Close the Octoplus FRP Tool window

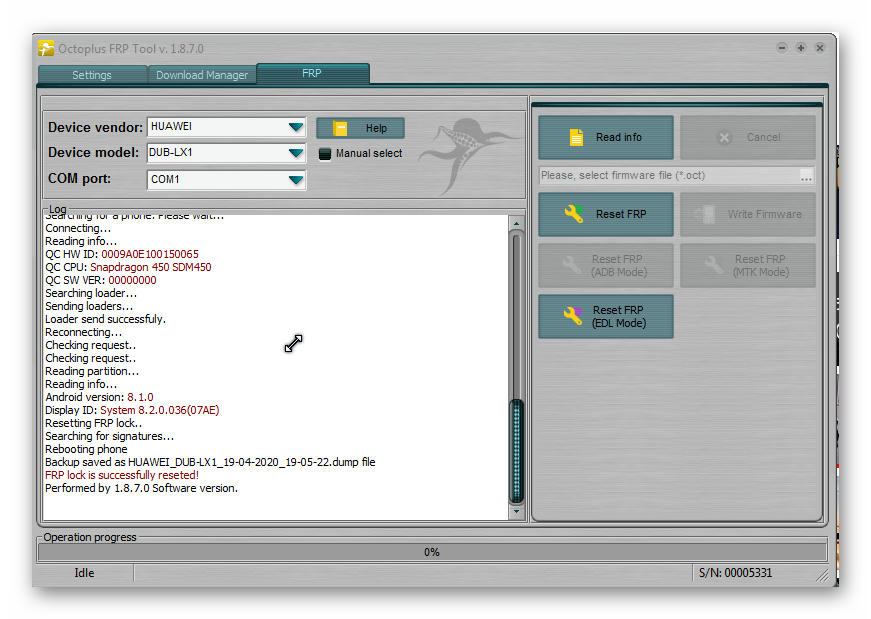[x=819, y=48]
